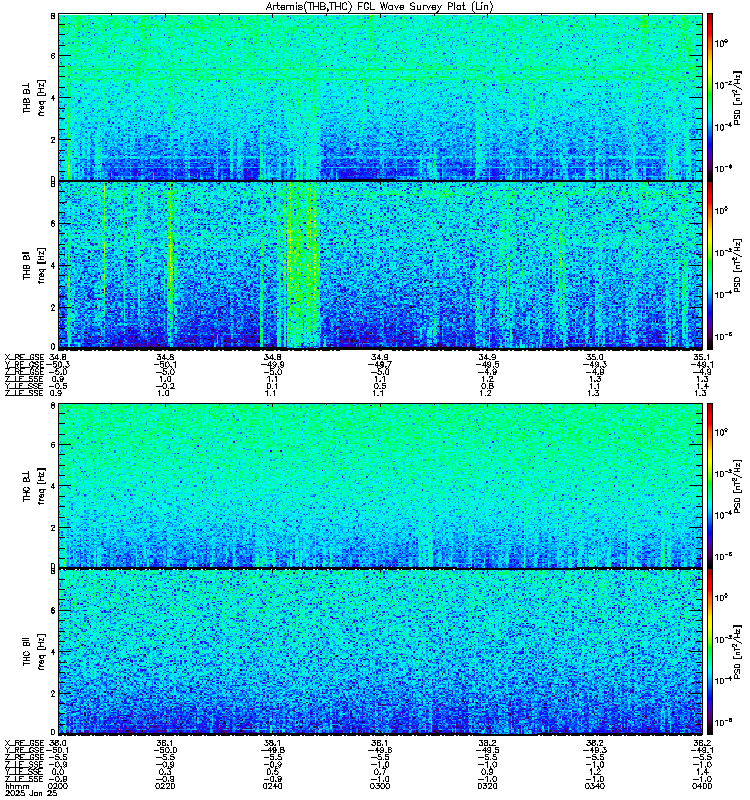Click the "hhmm" time format label
This screenshot has width=750, height=800.
16,786
